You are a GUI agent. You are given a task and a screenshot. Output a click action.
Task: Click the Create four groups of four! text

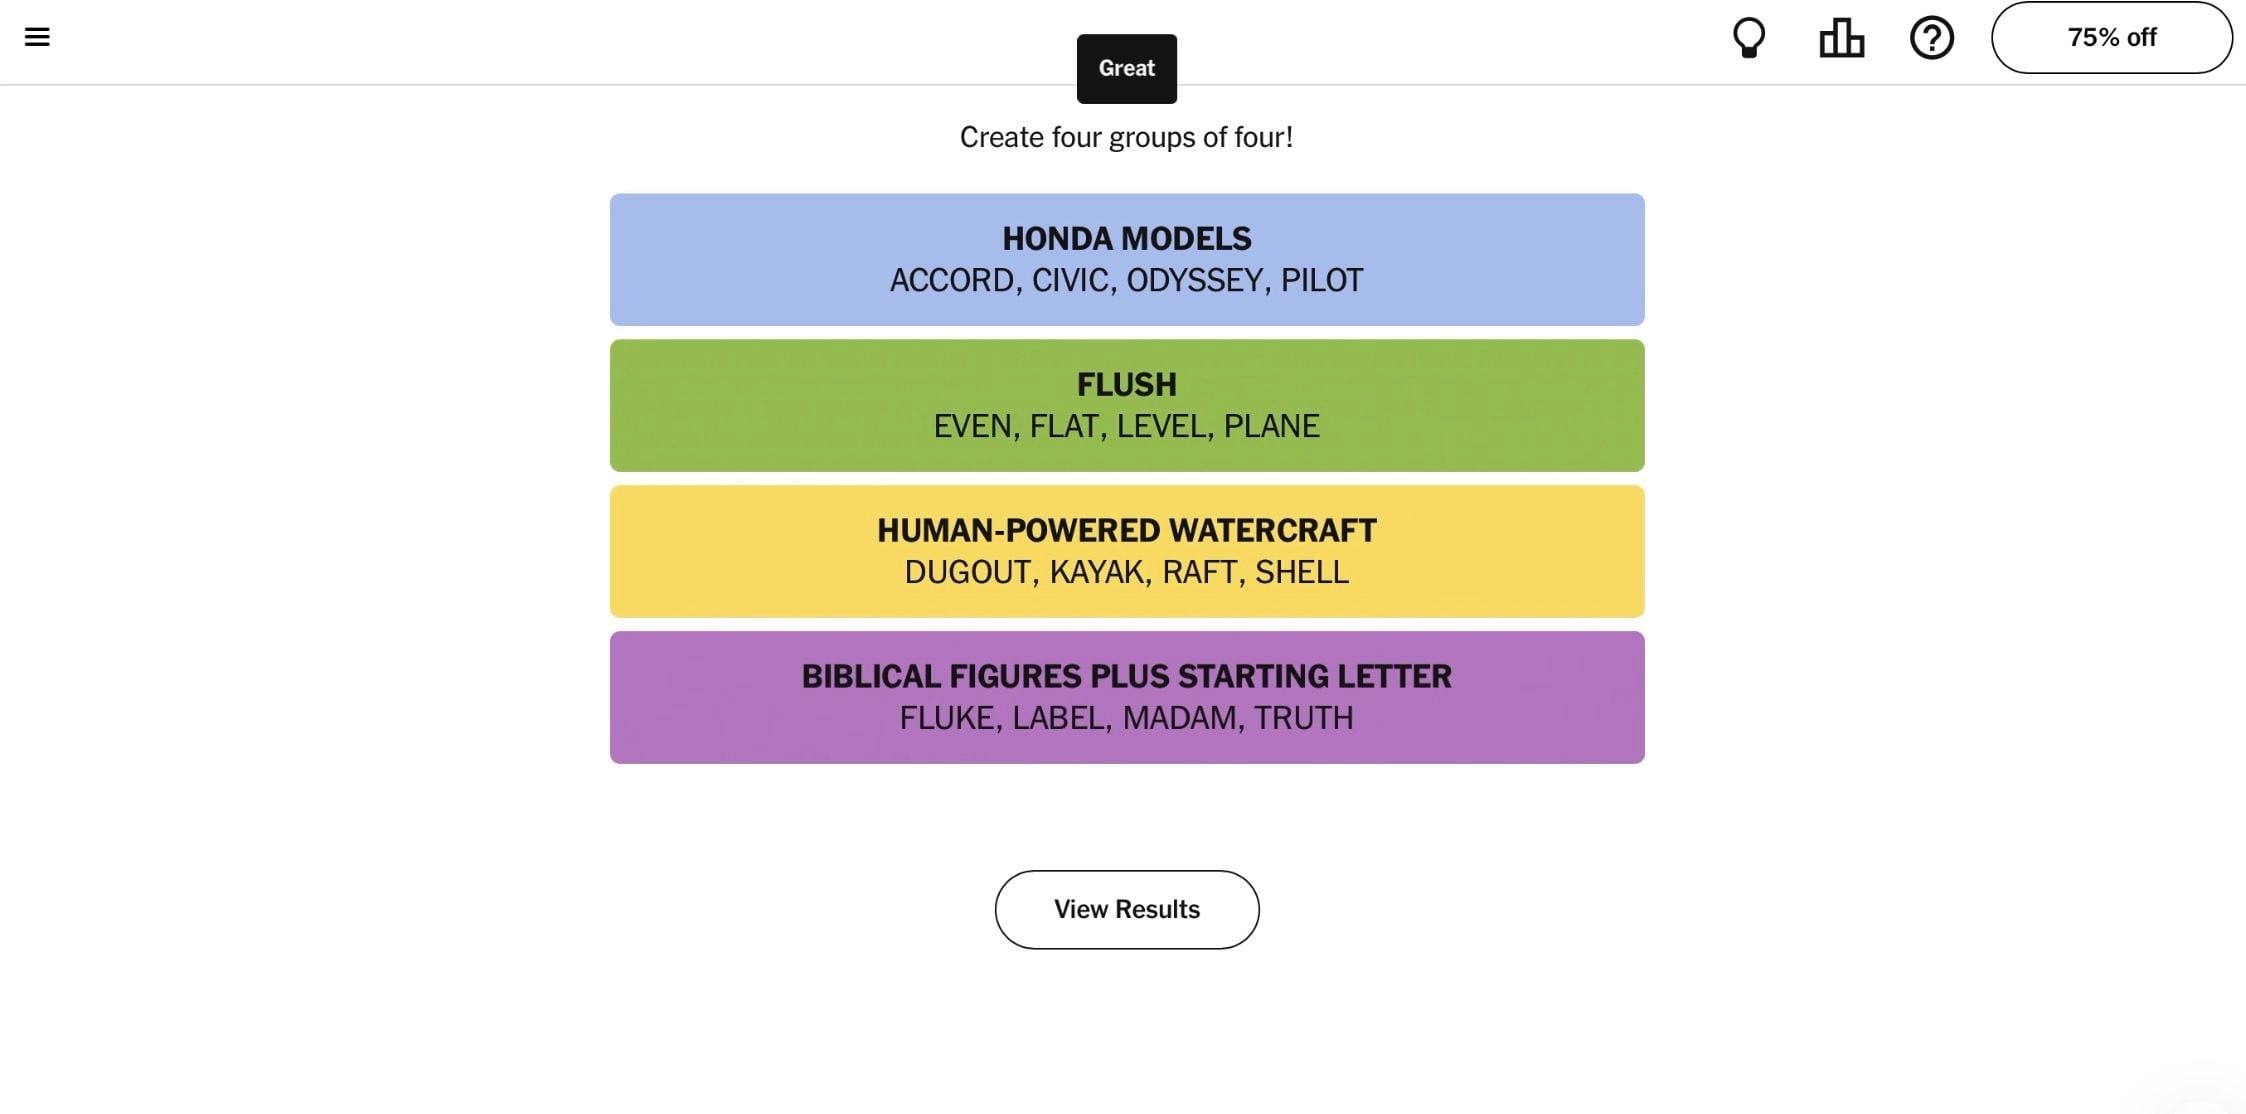point(1126,137)
